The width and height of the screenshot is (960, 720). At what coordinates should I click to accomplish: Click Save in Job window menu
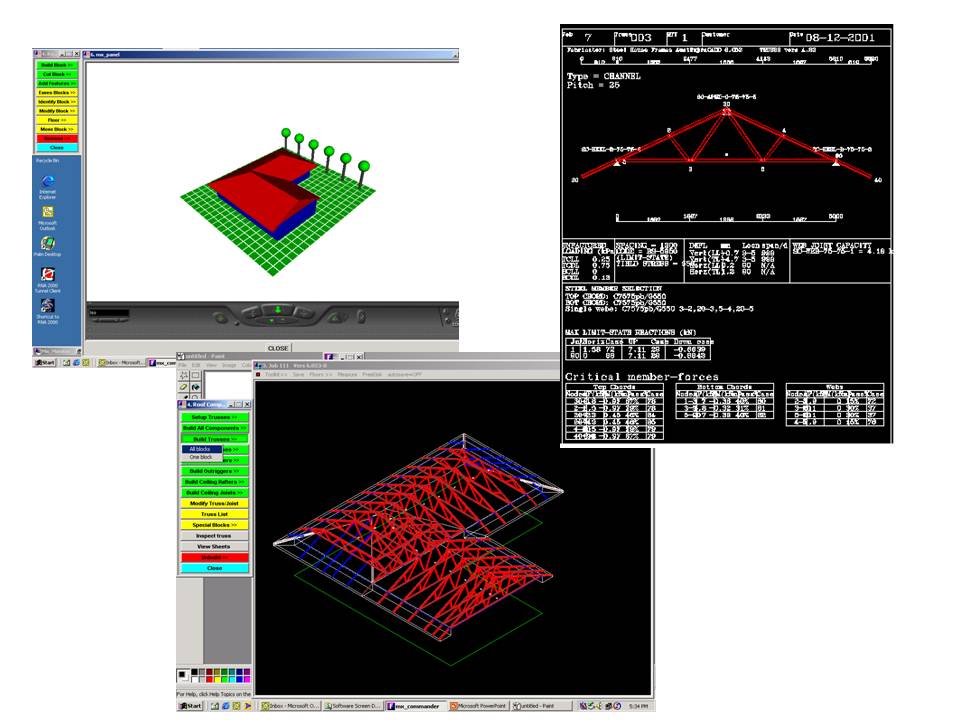point(298,374)
